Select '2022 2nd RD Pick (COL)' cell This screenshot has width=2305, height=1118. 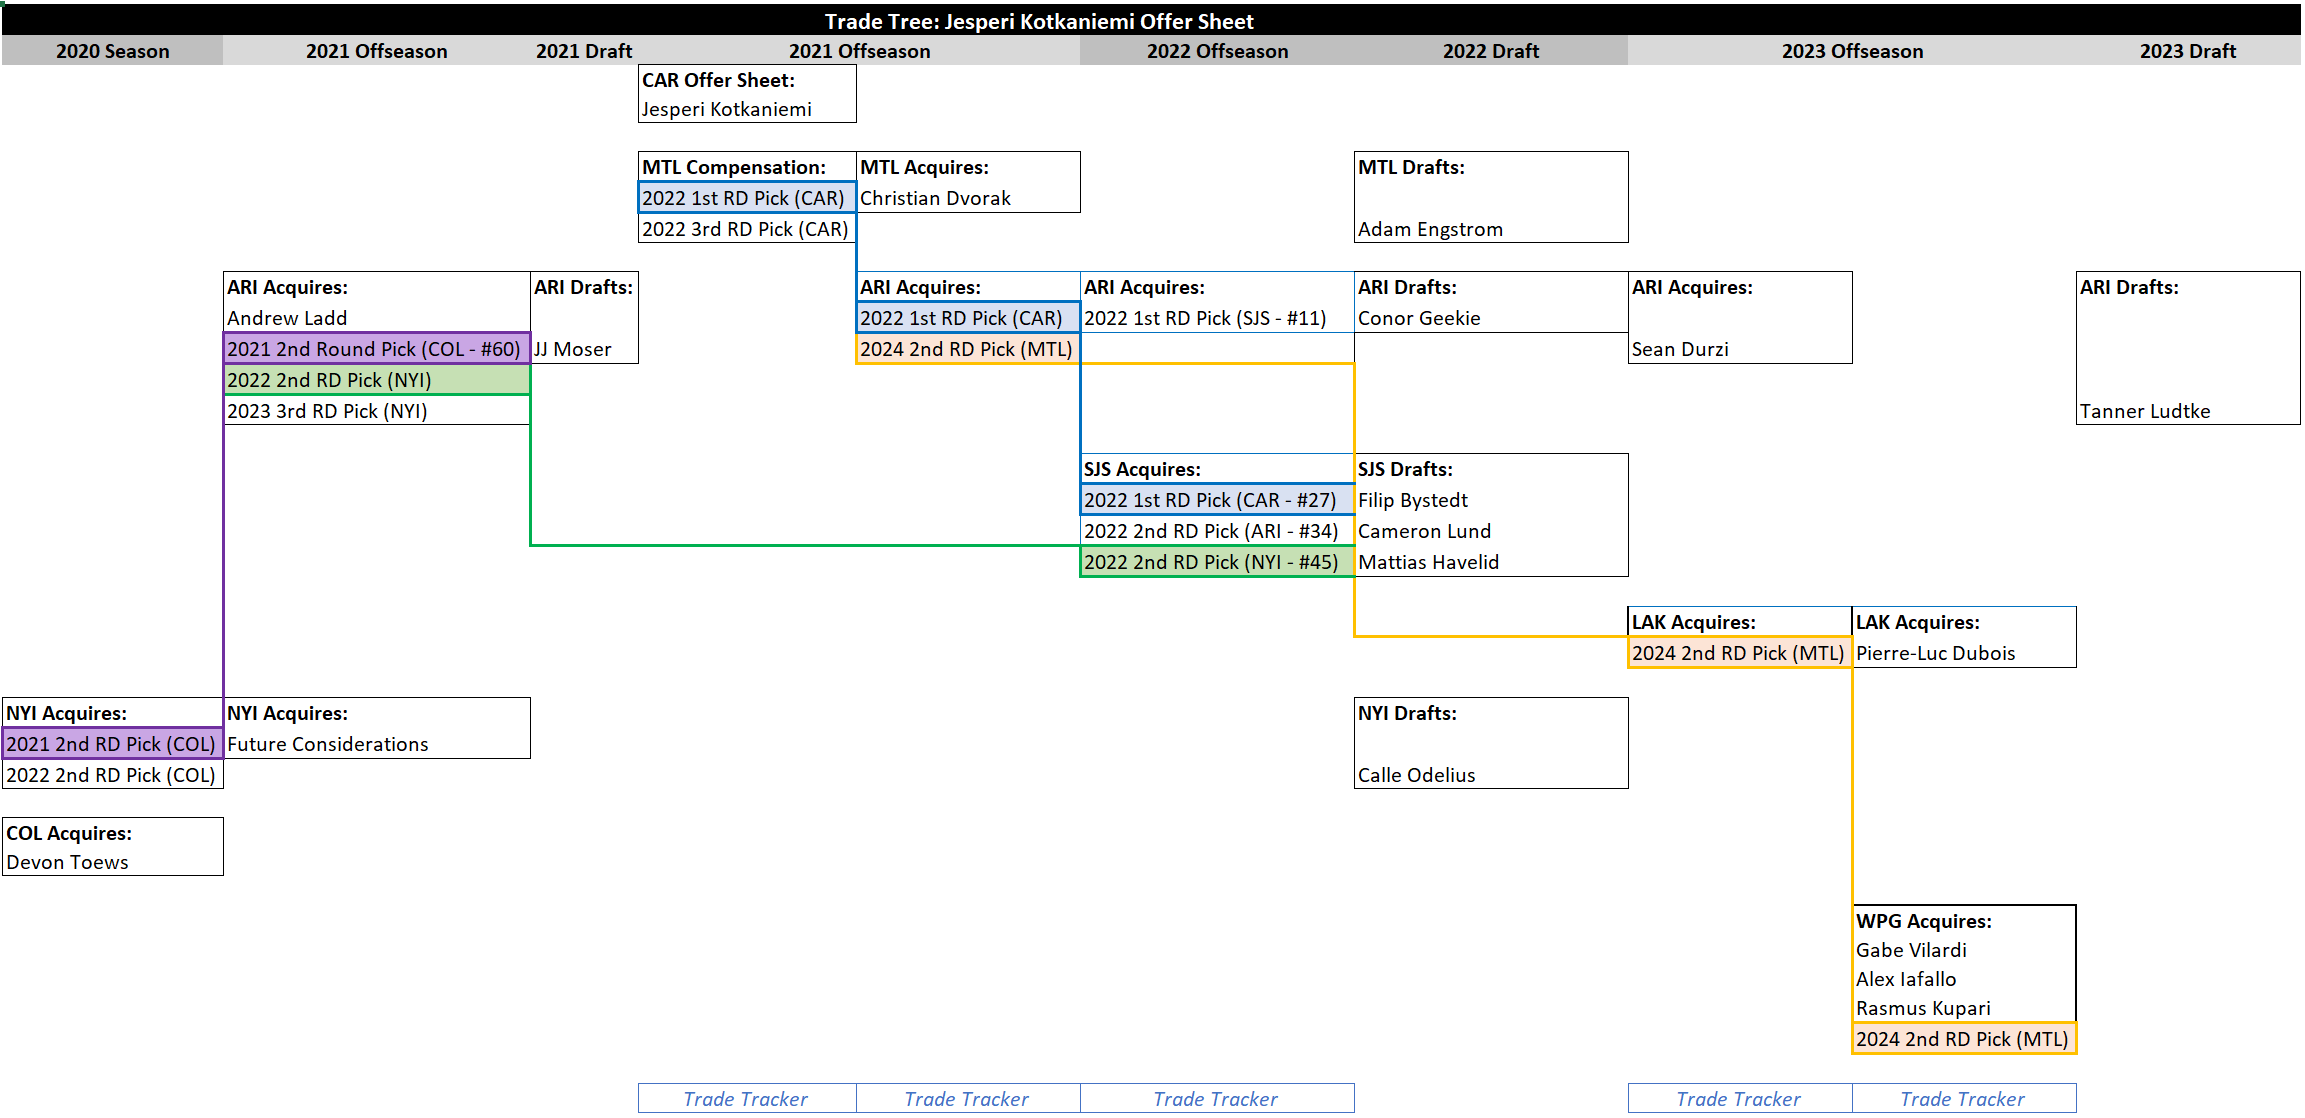tap(112, 775)
